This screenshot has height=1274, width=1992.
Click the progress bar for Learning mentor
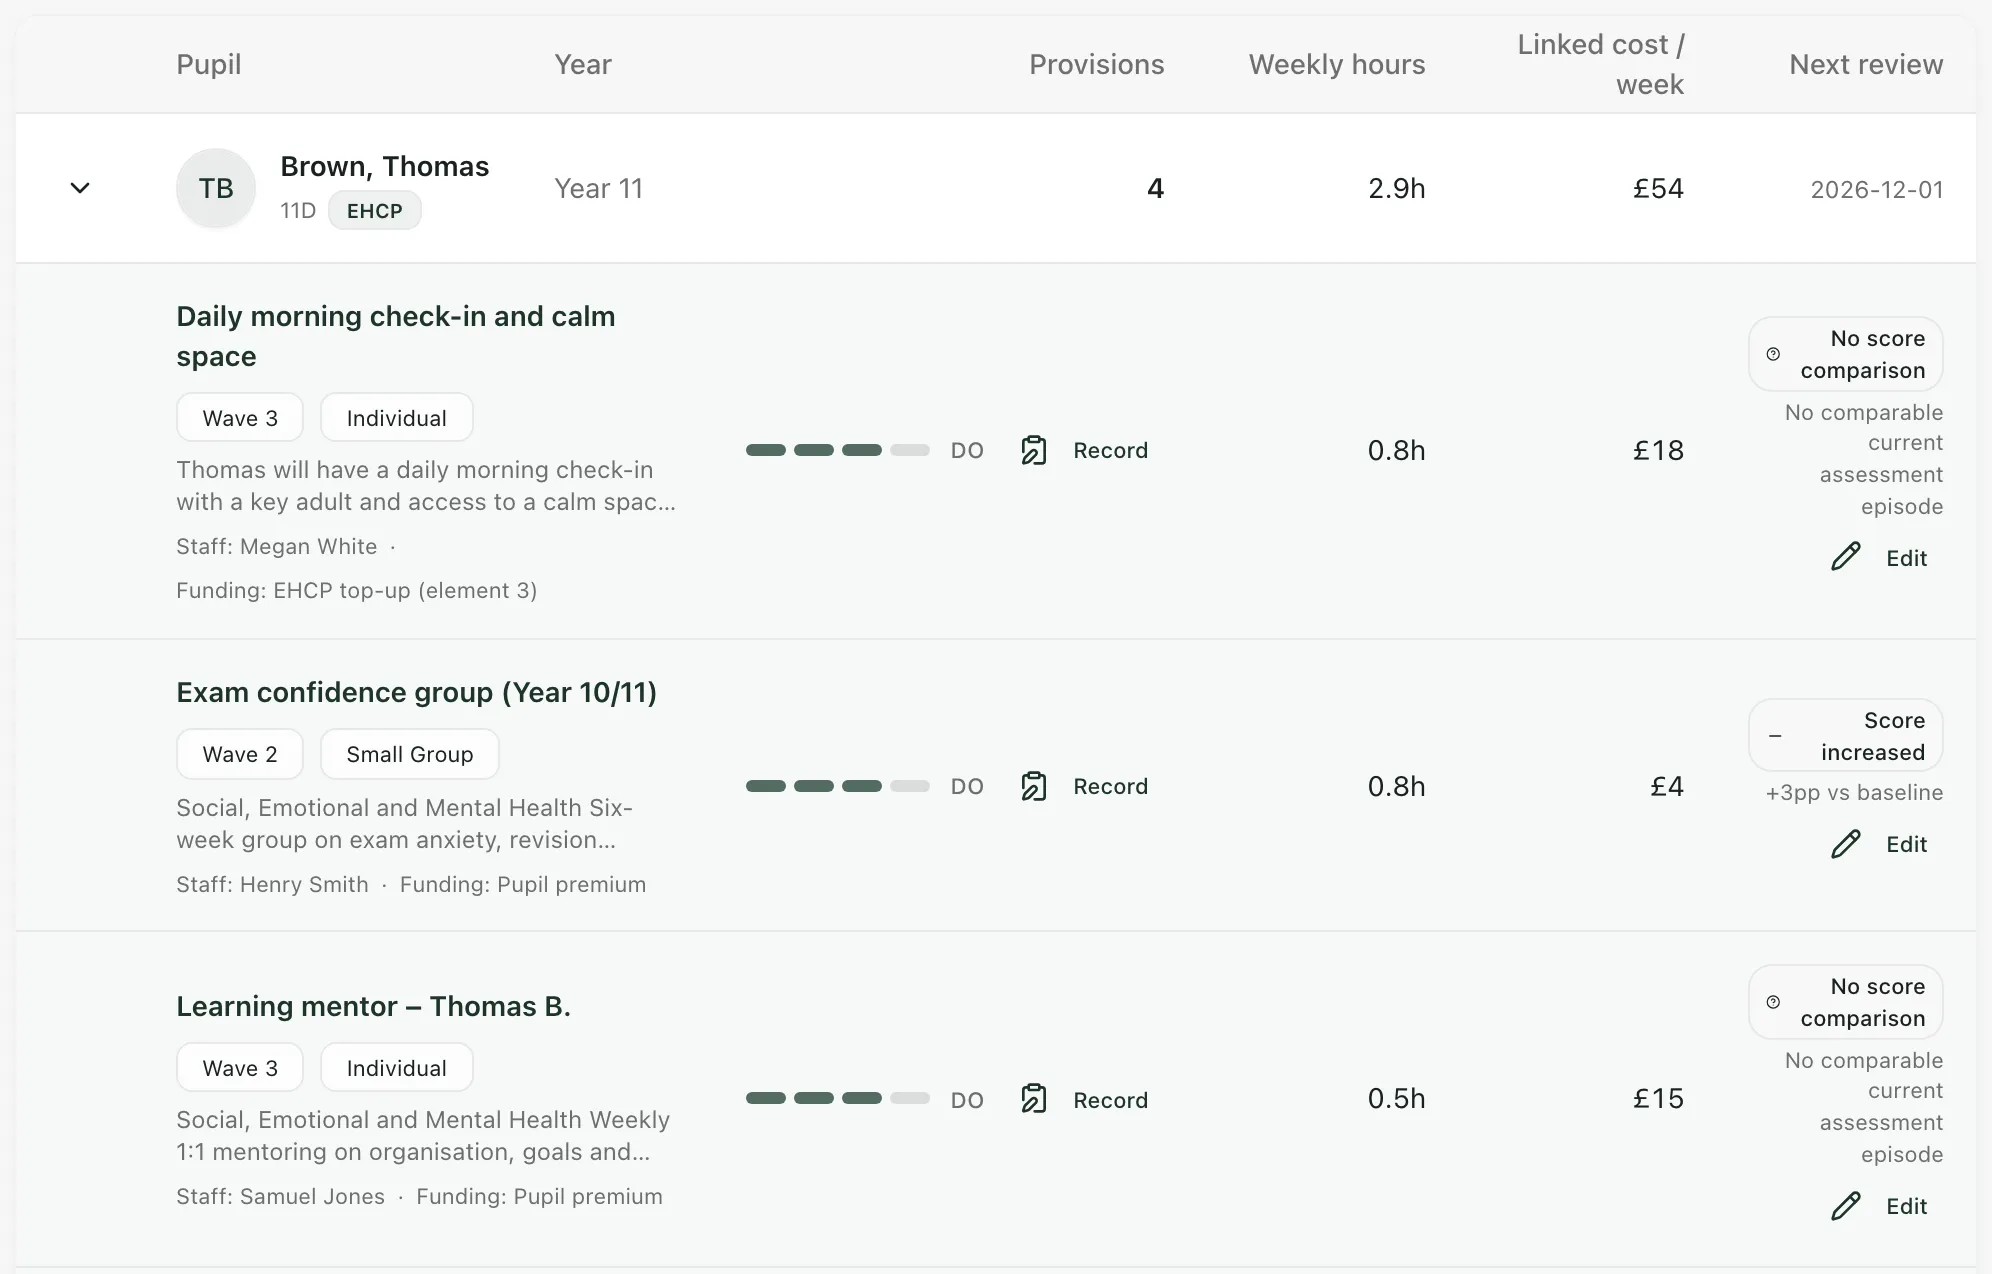coord(838,1098)
